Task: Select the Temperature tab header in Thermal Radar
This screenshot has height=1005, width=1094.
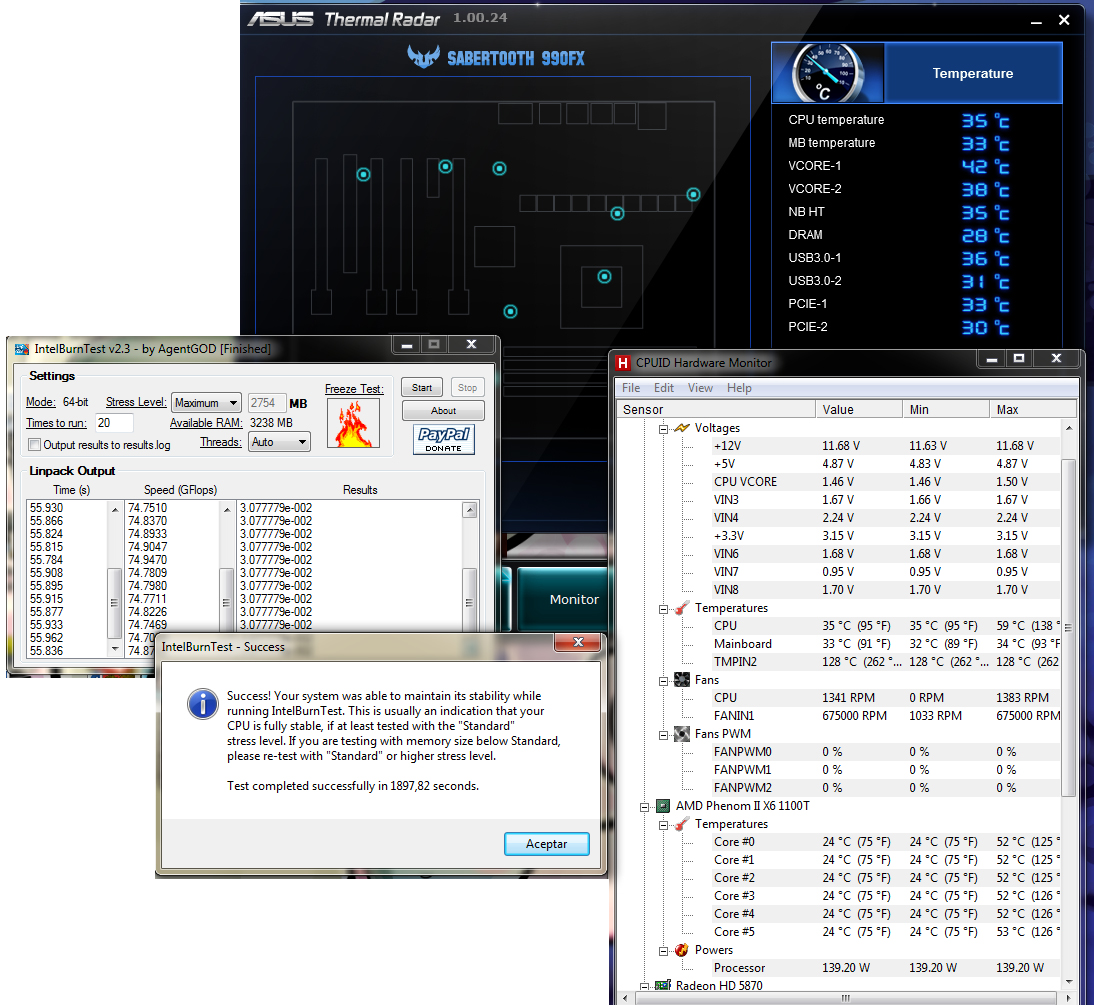Action: pos(973,73)
